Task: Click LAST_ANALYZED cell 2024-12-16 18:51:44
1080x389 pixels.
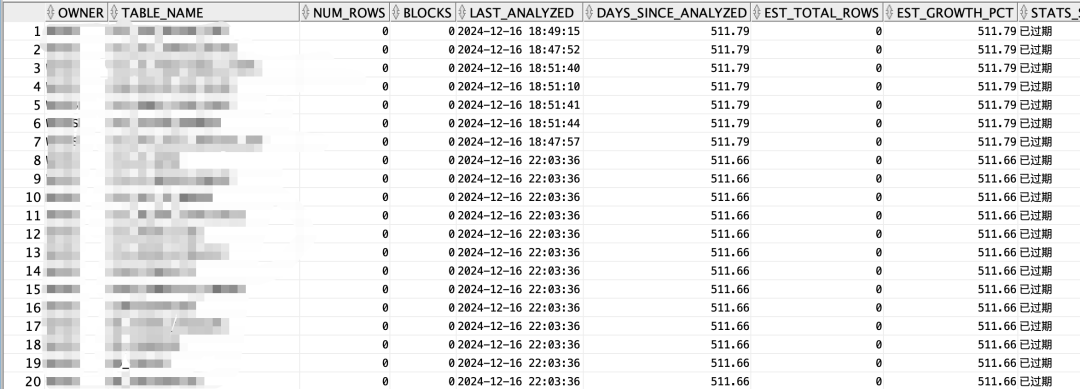Action: click(x=519, y=123)
